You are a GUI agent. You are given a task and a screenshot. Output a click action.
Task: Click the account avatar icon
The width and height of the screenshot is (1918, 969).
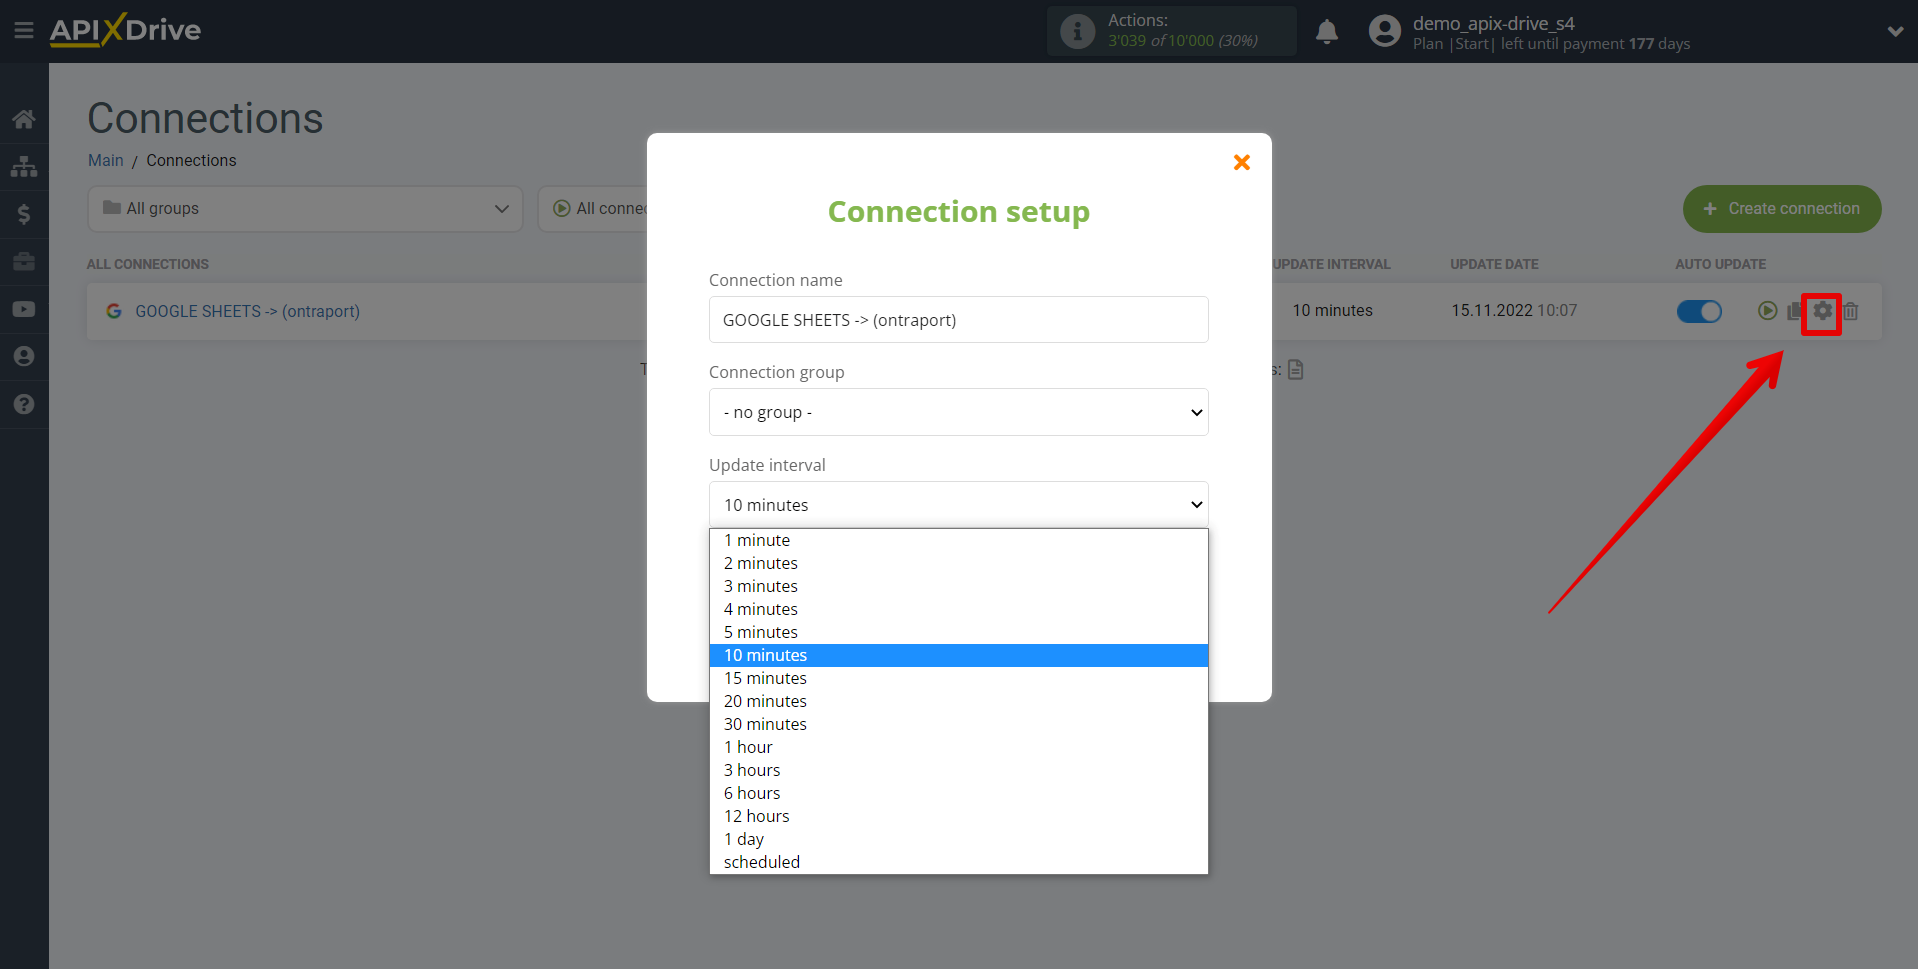tap(1385, 31)
